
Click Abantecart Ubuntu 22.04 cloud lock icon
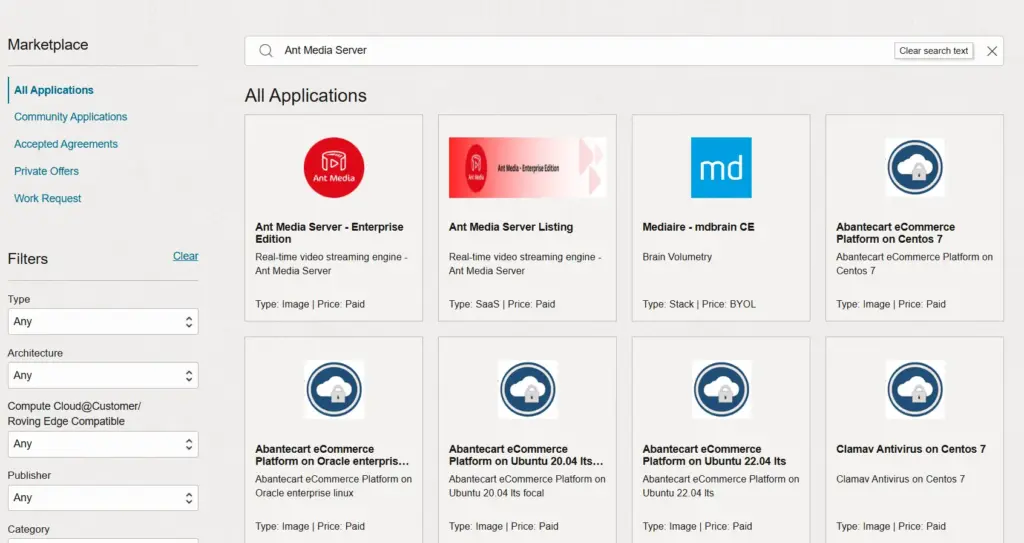pyautogui.click(x=721, y=389)
